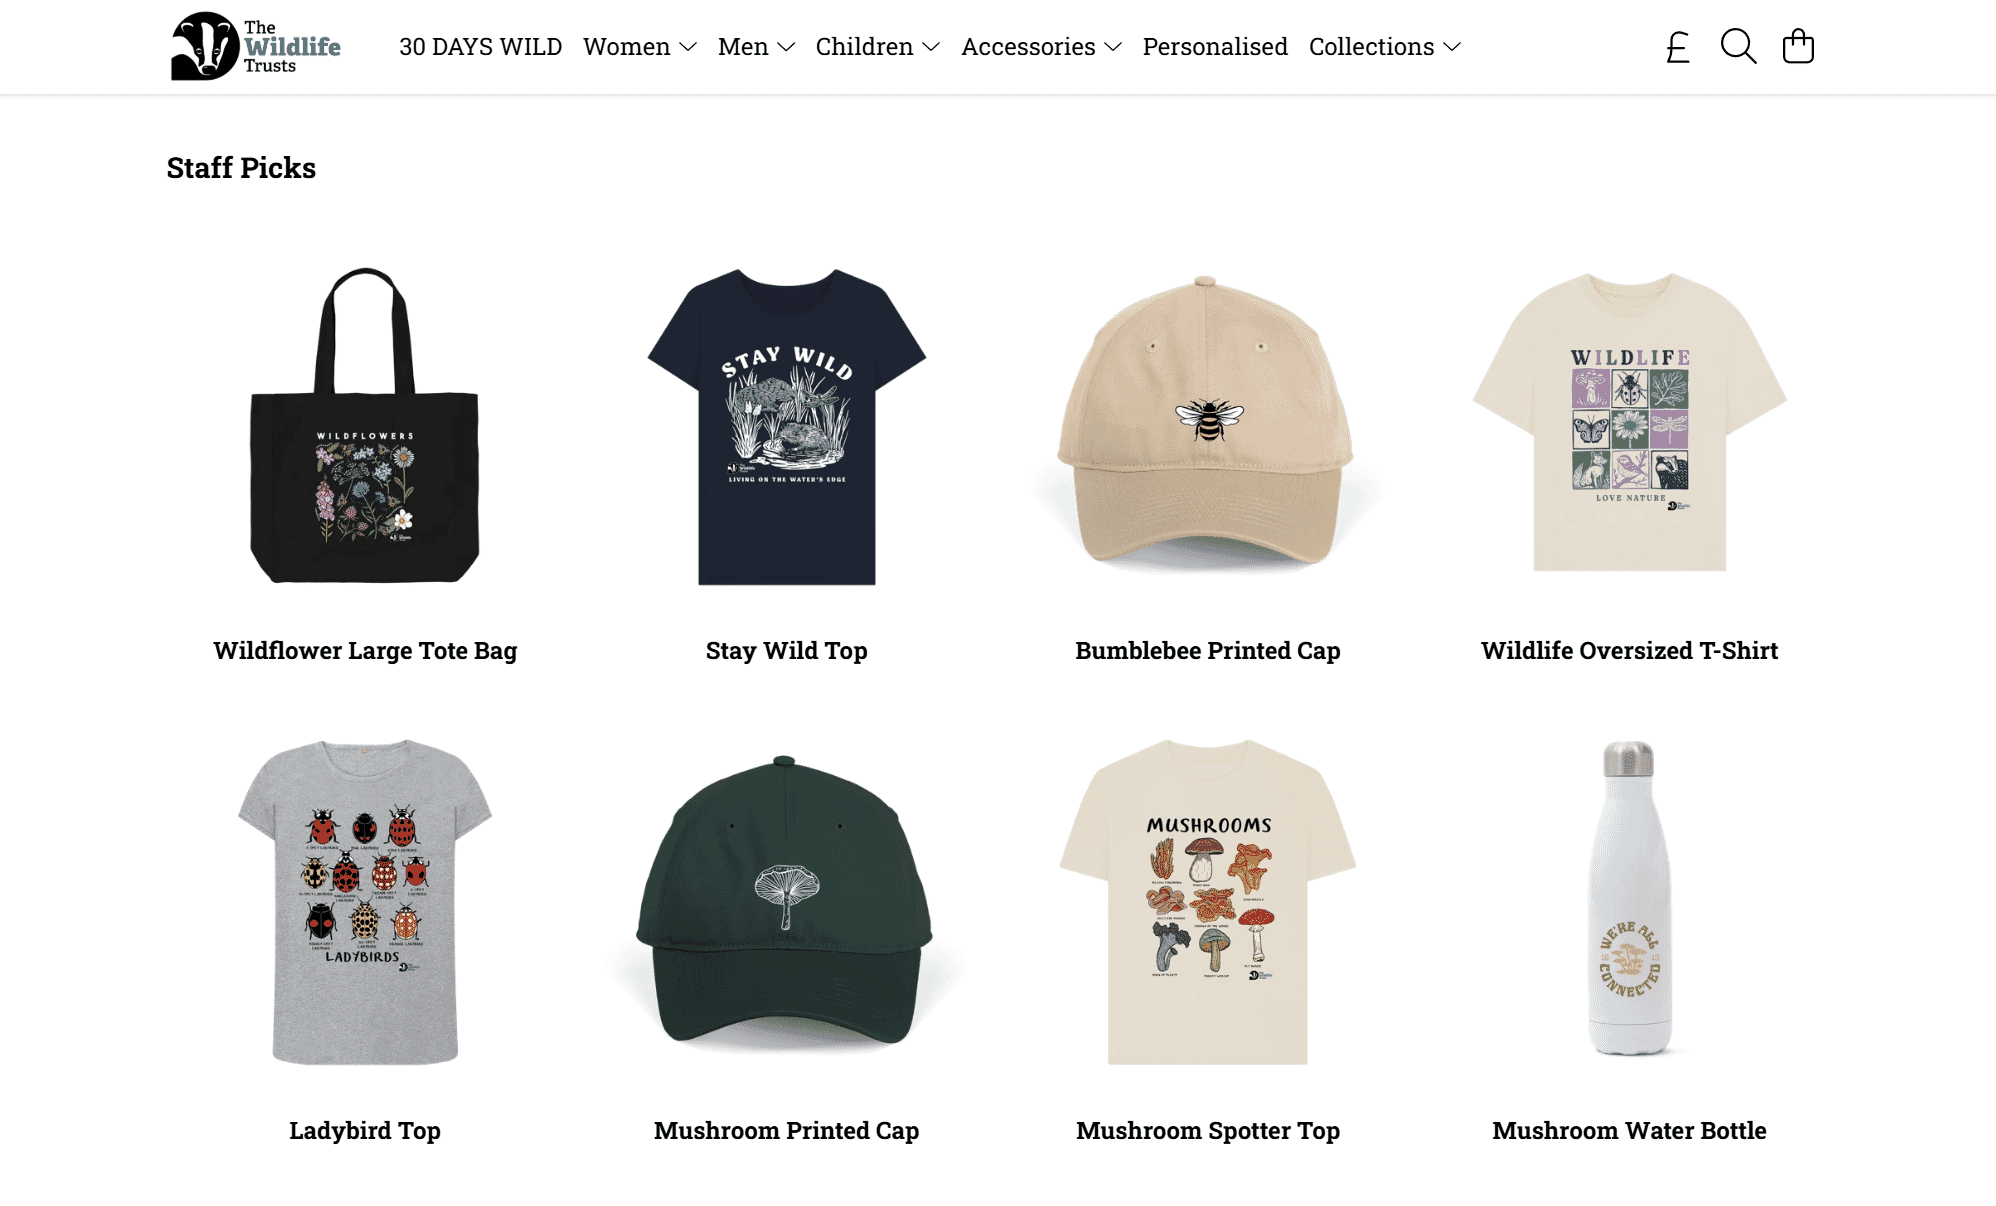Screen dimensions: 1996x1206
Task: Expand the Women dropdown menu
Action: (x=640, y=47)
